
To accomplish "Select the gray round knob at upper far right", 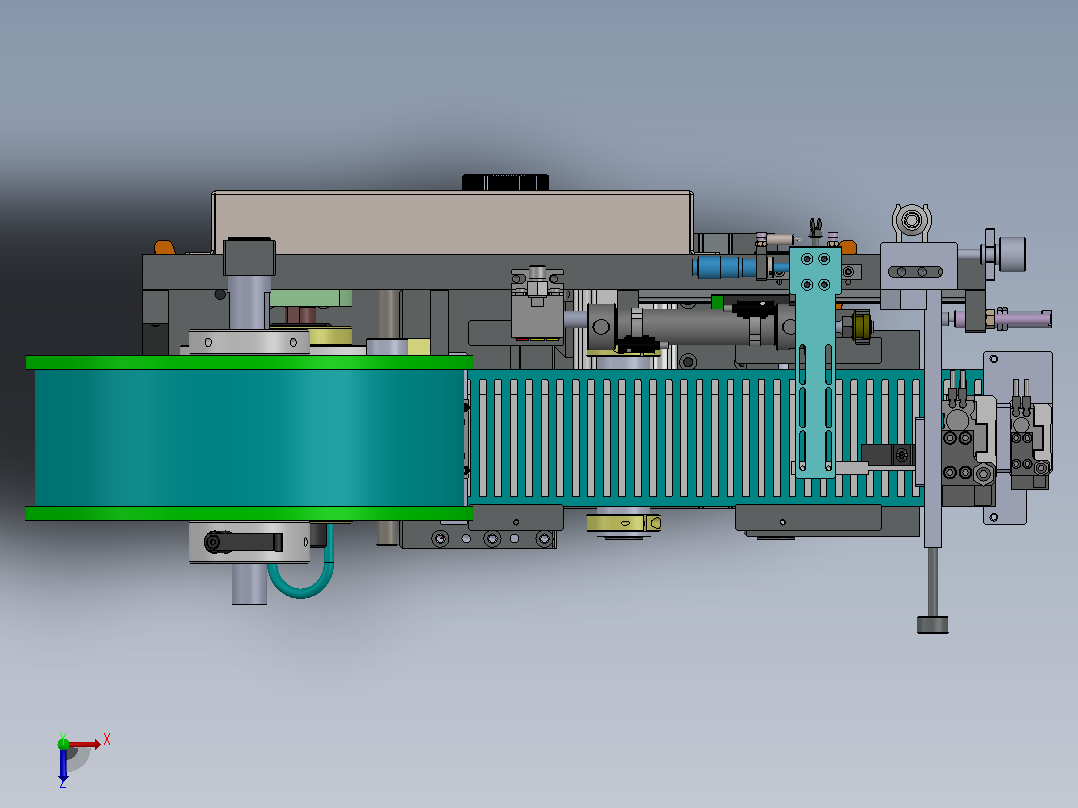I will click(1012, 254).
